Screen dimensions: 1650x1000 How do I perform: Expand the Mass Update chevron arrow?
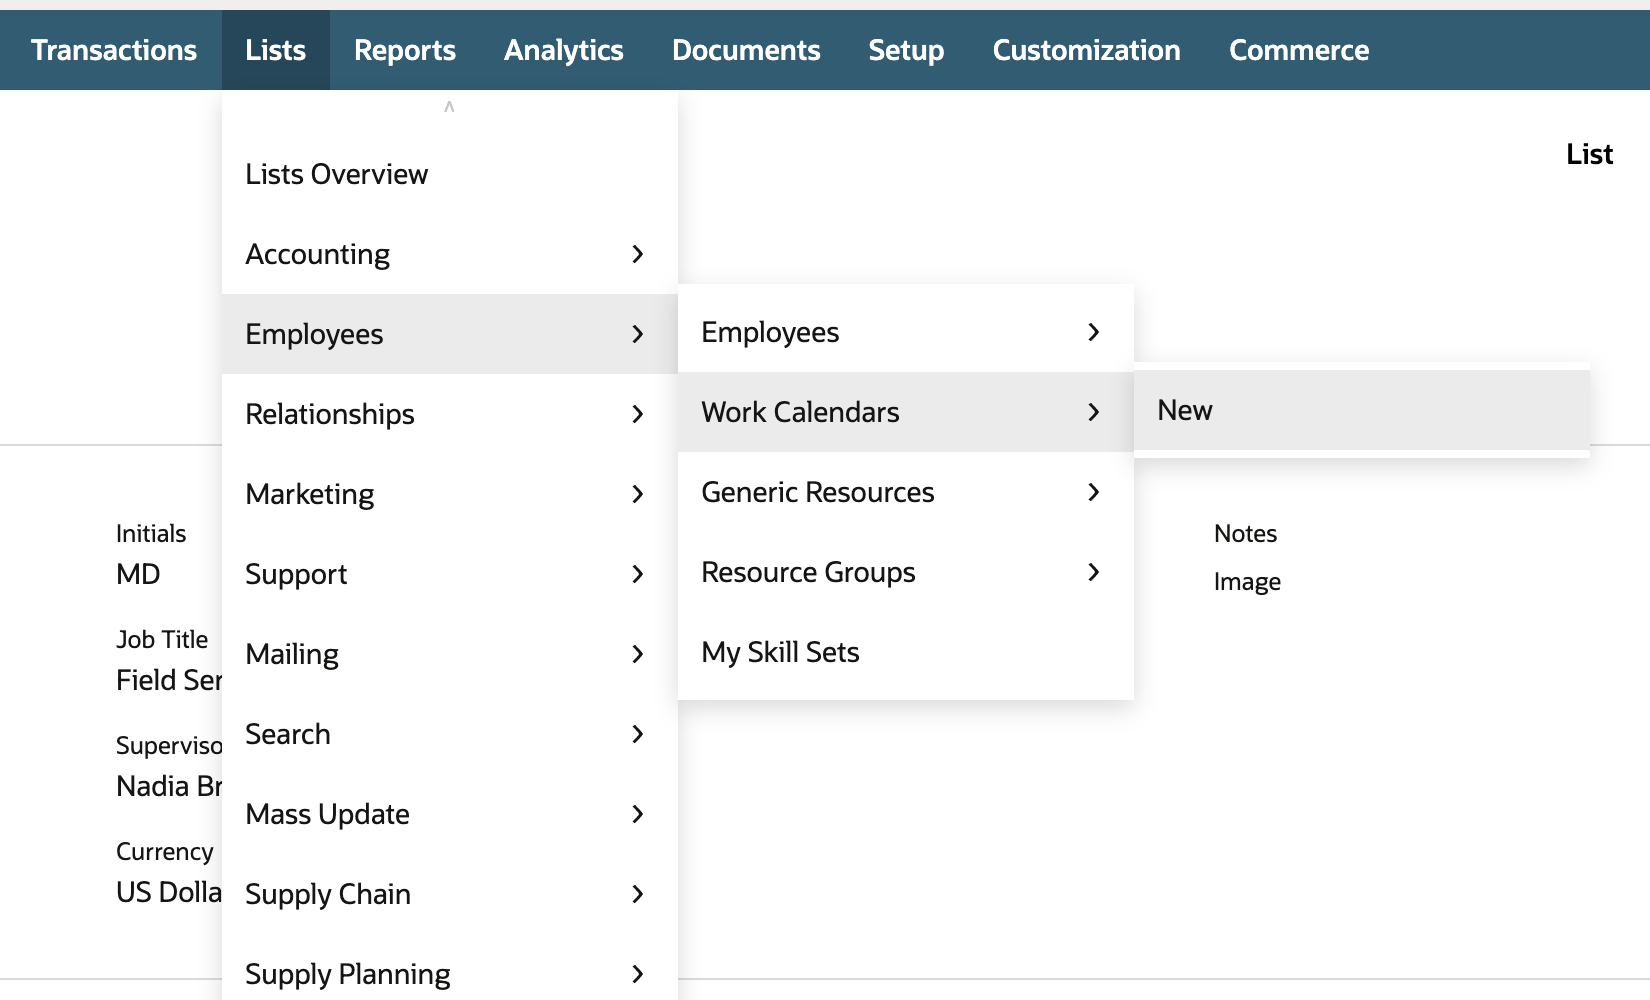[x=638, y=814]
